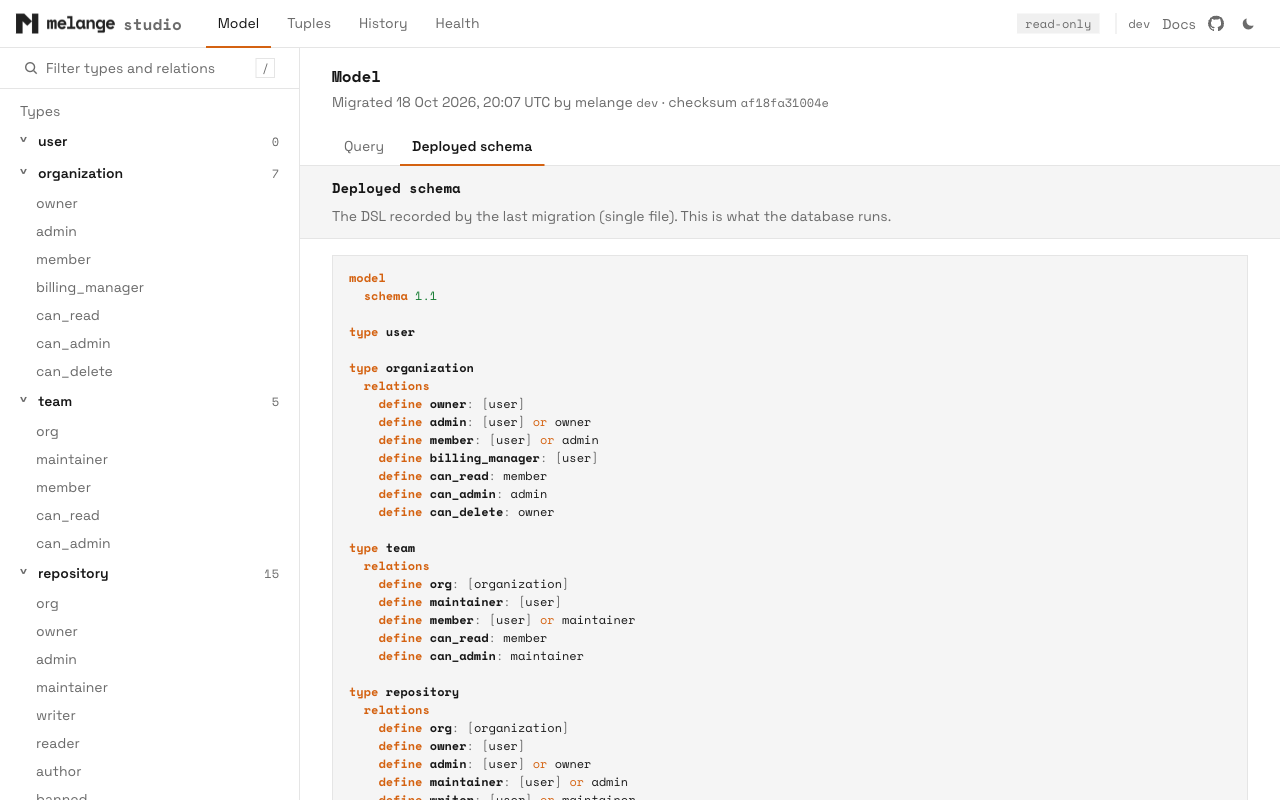Image resolution: width=1280 pixels, height=800 pixels.
Task: Click the 'define can_delete: owner' line
Action: [466, 512]
